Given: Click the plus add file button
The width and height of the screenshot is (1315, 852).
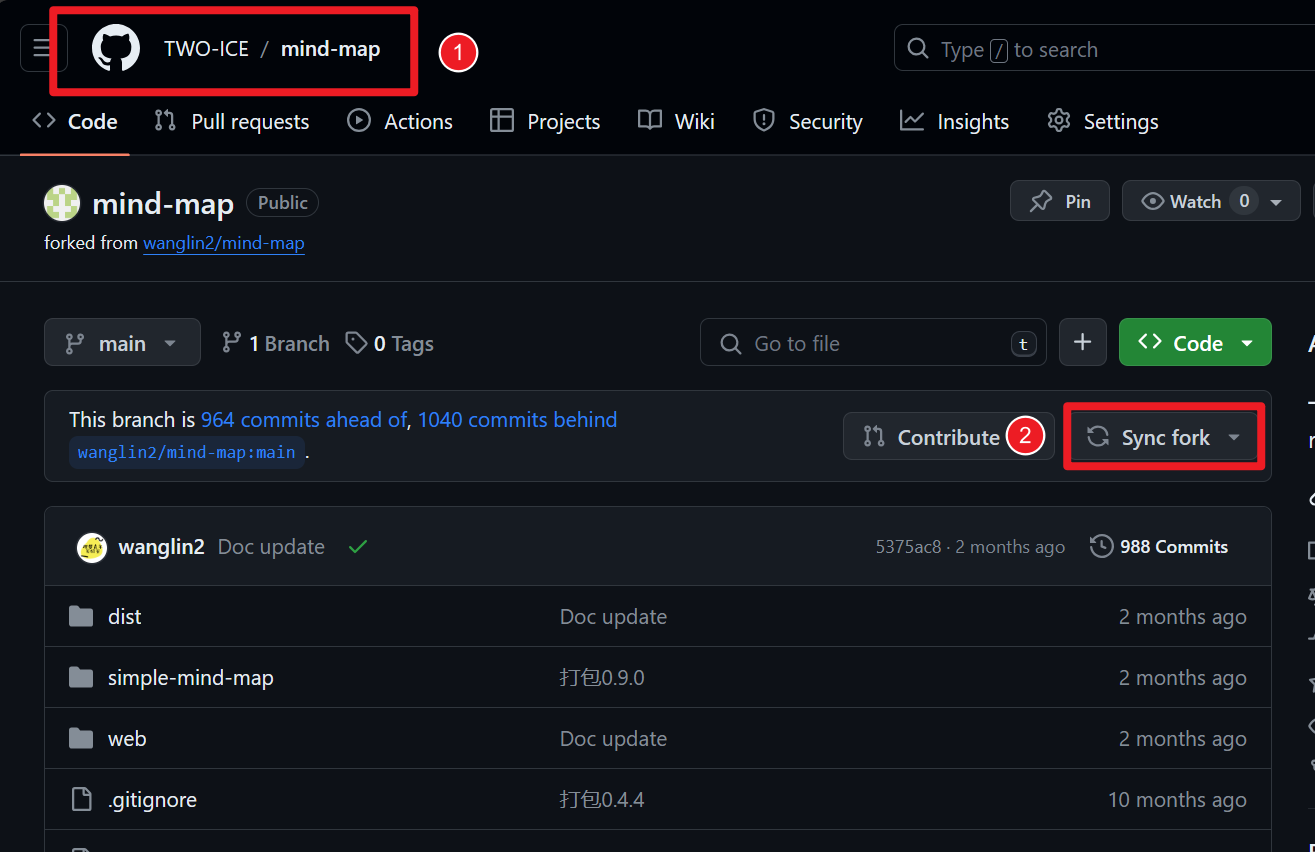Looking at the screenshot, I should pyautogui.click(x=1083, y=343).
